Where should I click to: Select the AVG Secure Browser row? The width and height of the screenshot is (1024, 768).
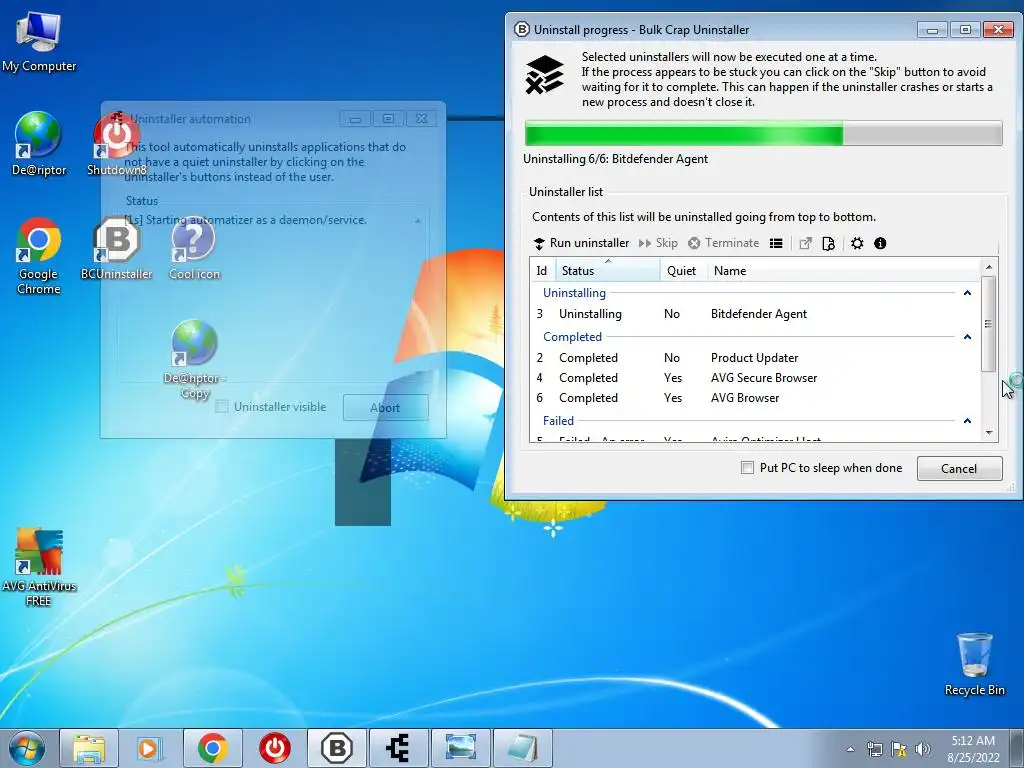[x=756, y=378]
